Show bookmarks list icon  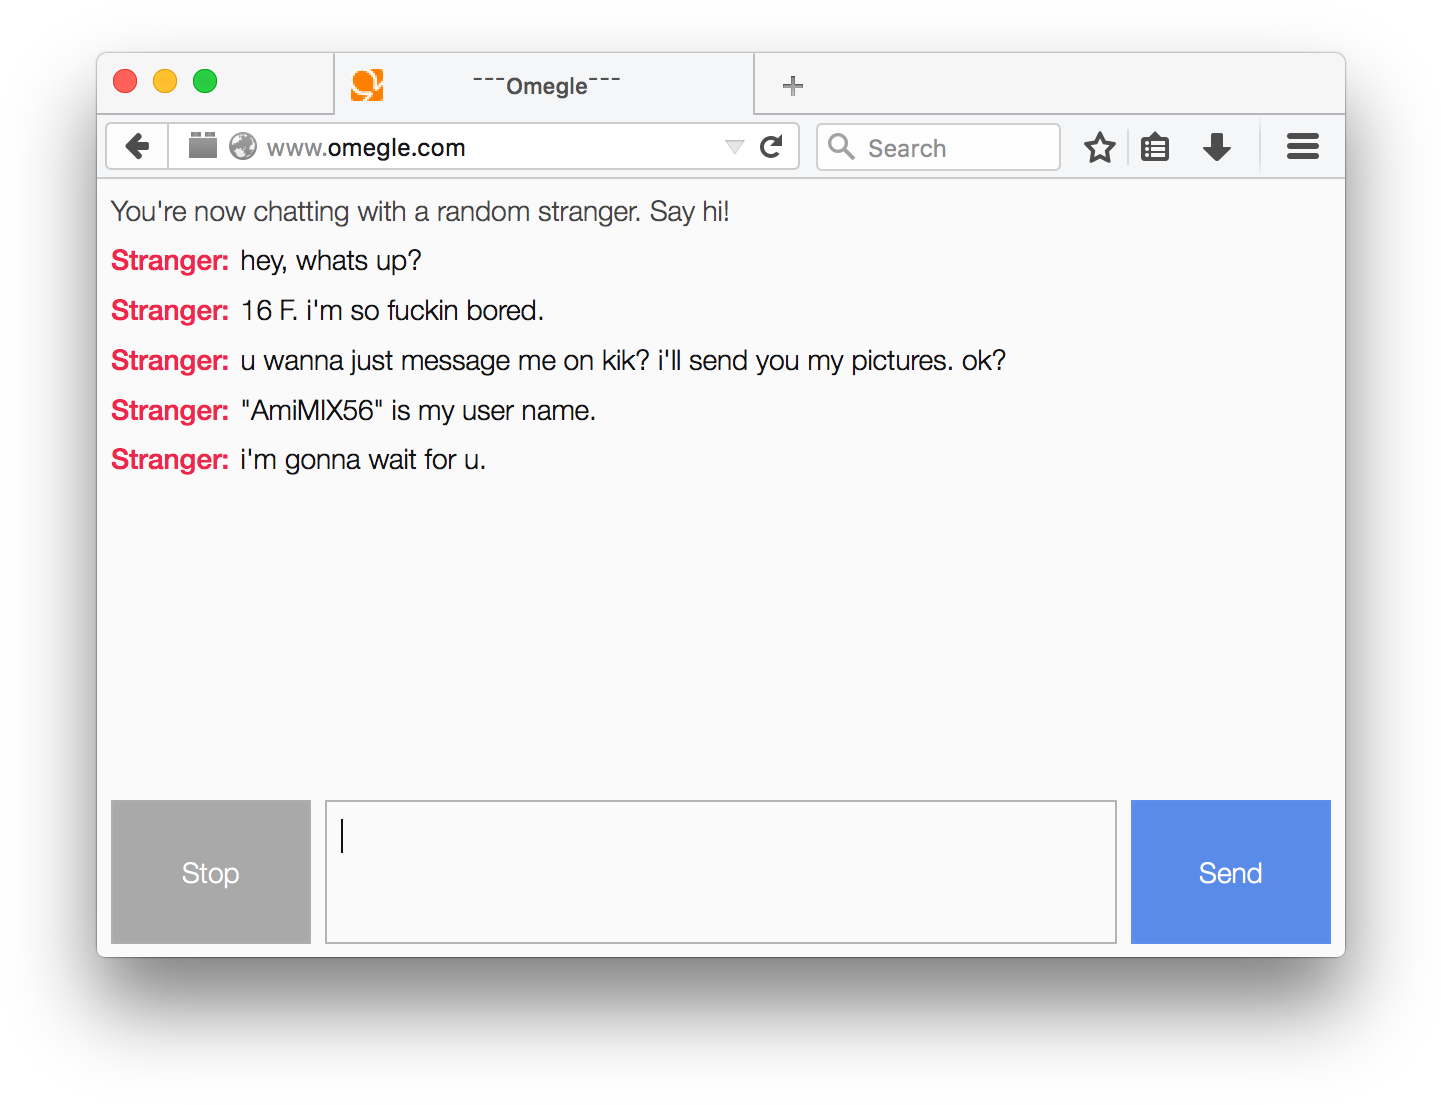pyautogui.click(x=1155, y=147)
